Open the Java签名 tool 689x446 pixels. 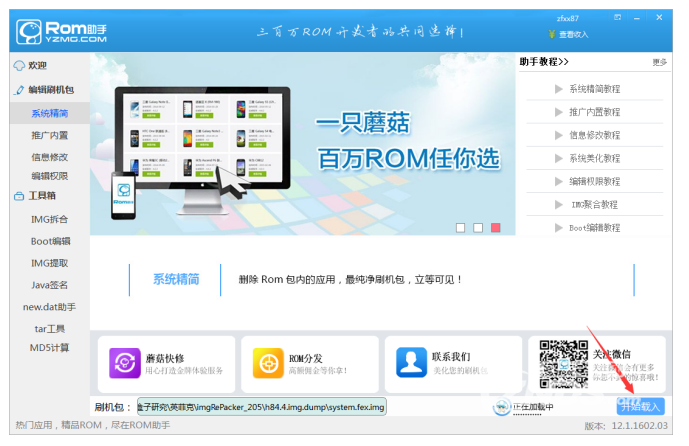(49, 285)
